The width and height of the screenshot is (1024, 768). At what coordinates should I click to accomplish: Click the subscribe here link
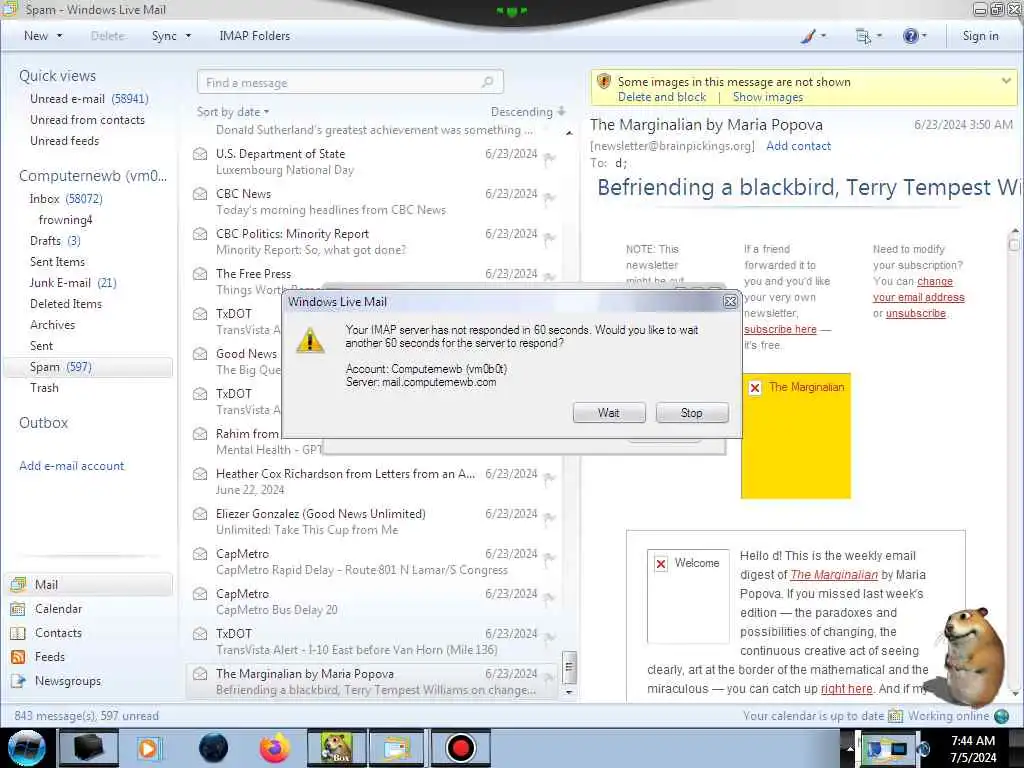tap(780, 329)
